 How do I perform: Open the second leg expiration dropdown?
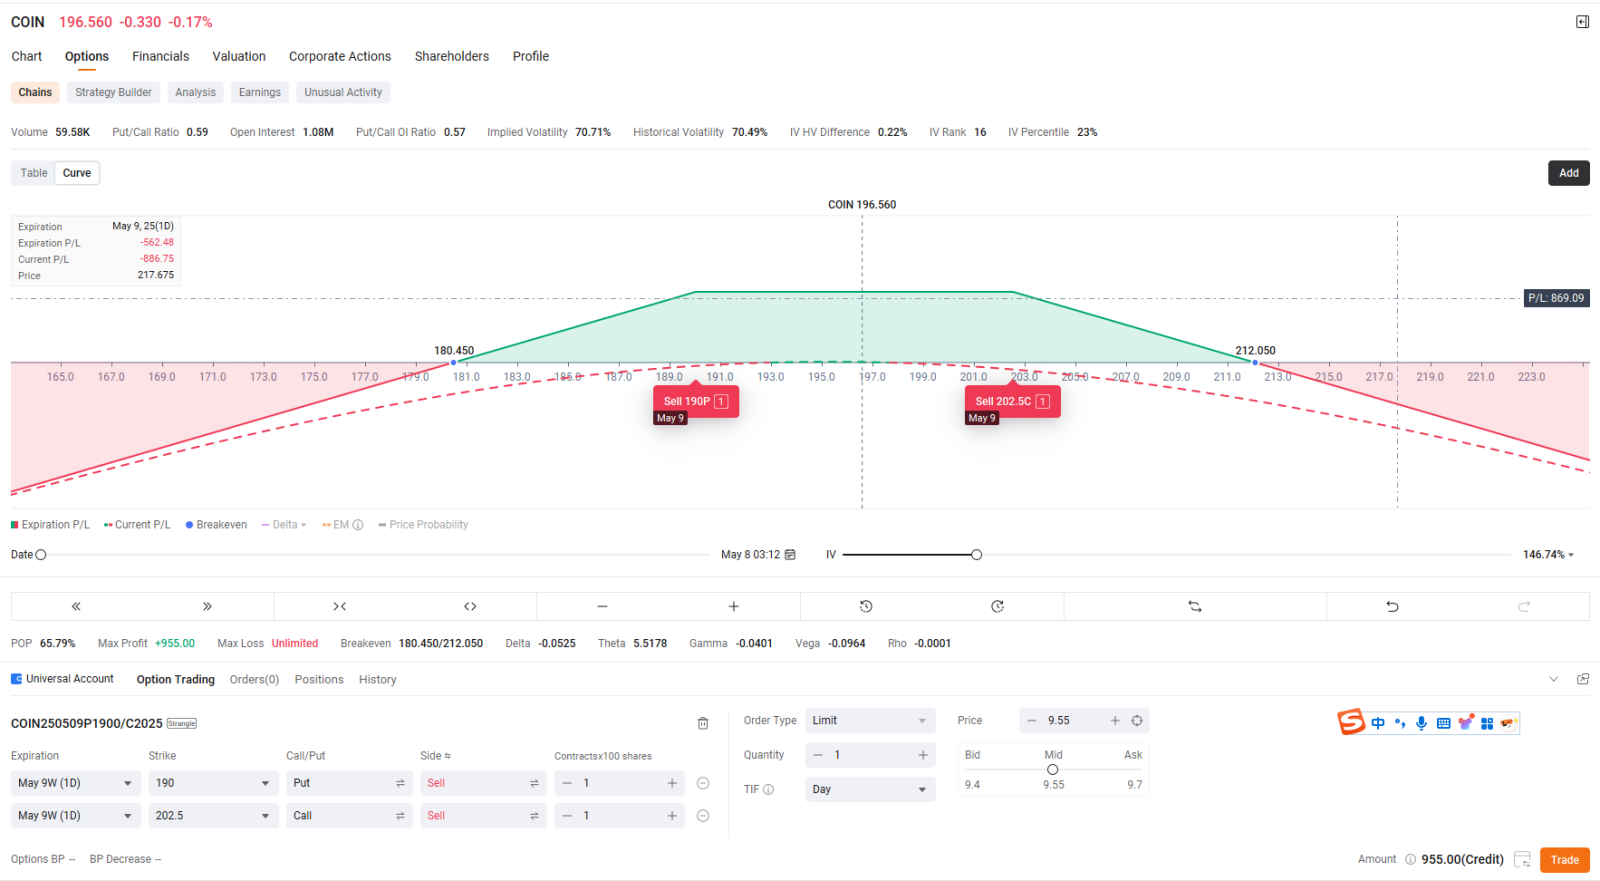point(75,816)
